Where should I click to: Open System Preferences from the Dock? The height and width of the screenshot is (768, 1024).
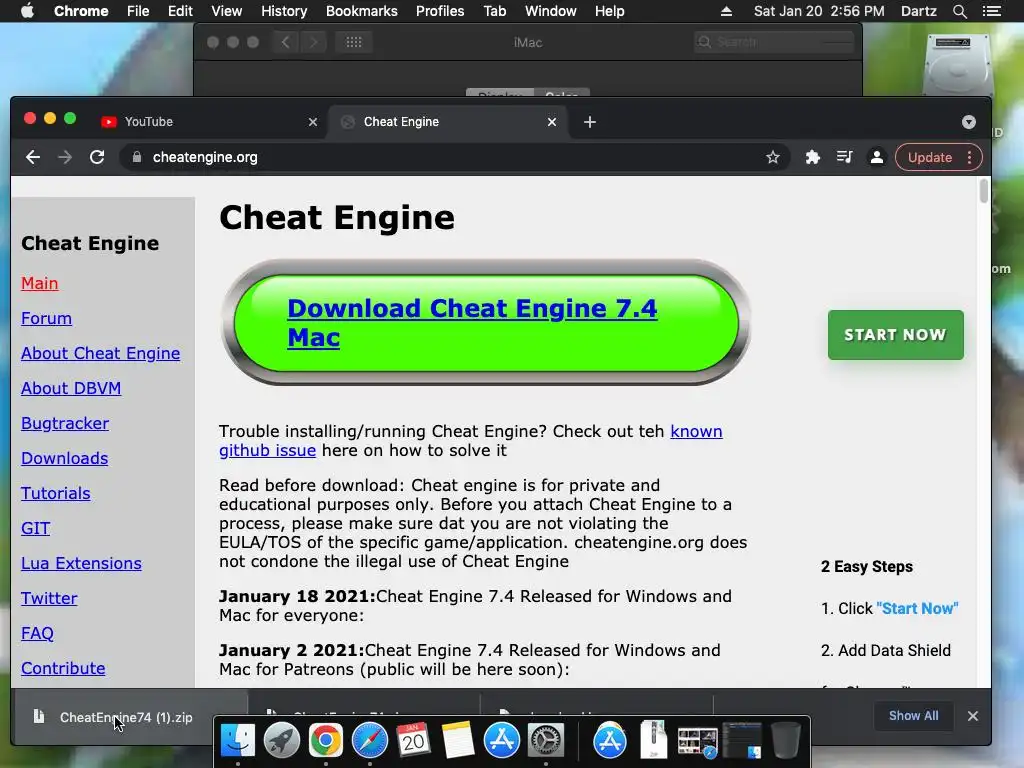click(x=545, y=740)
